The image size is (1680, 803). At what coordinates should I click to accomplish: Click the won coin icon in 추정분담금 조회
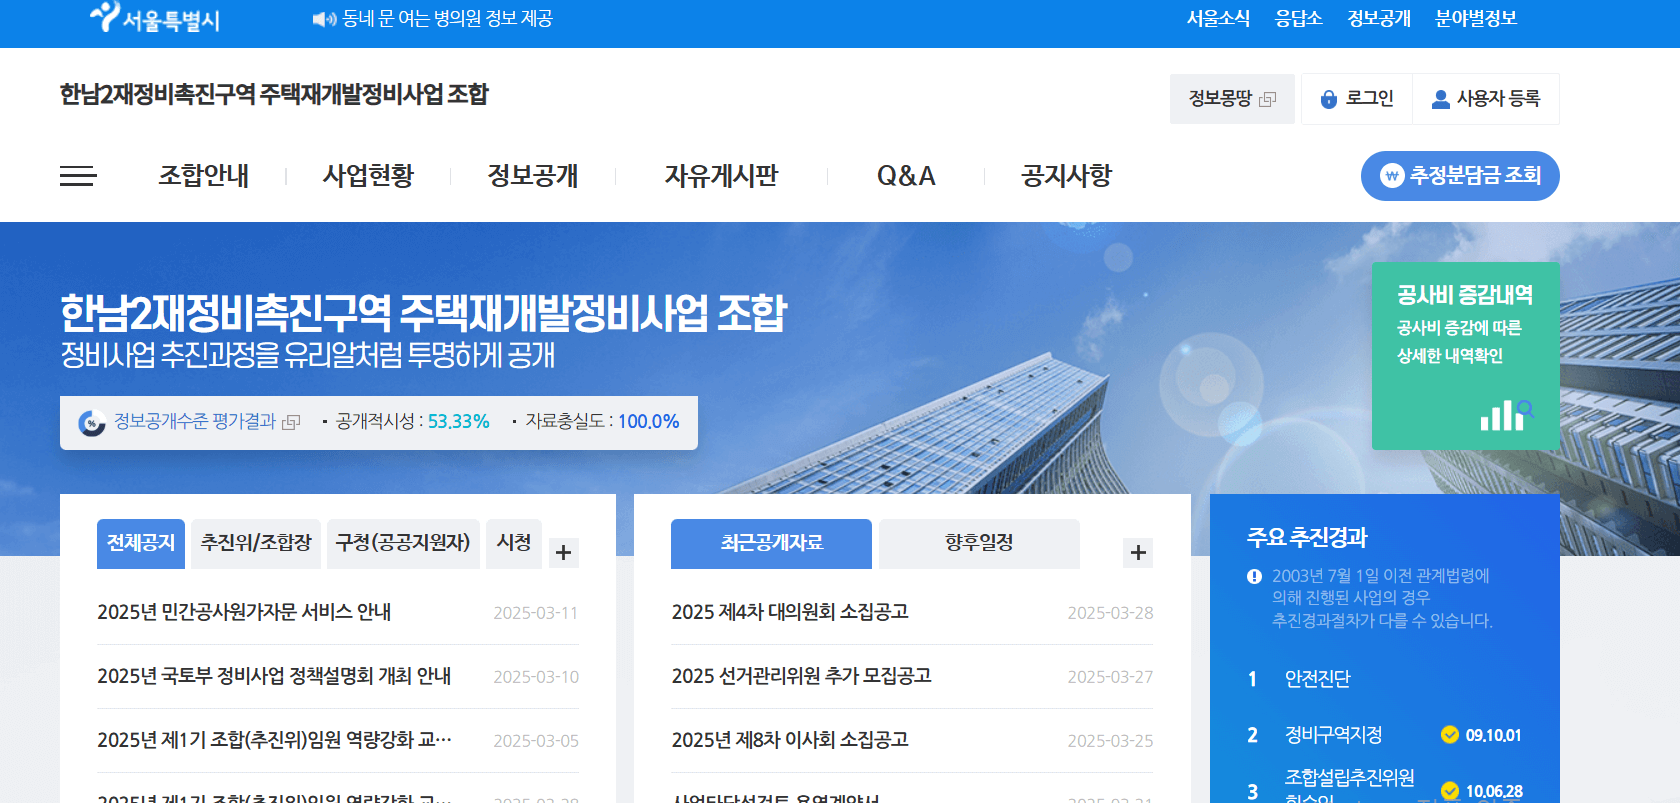coord(1392,176)
